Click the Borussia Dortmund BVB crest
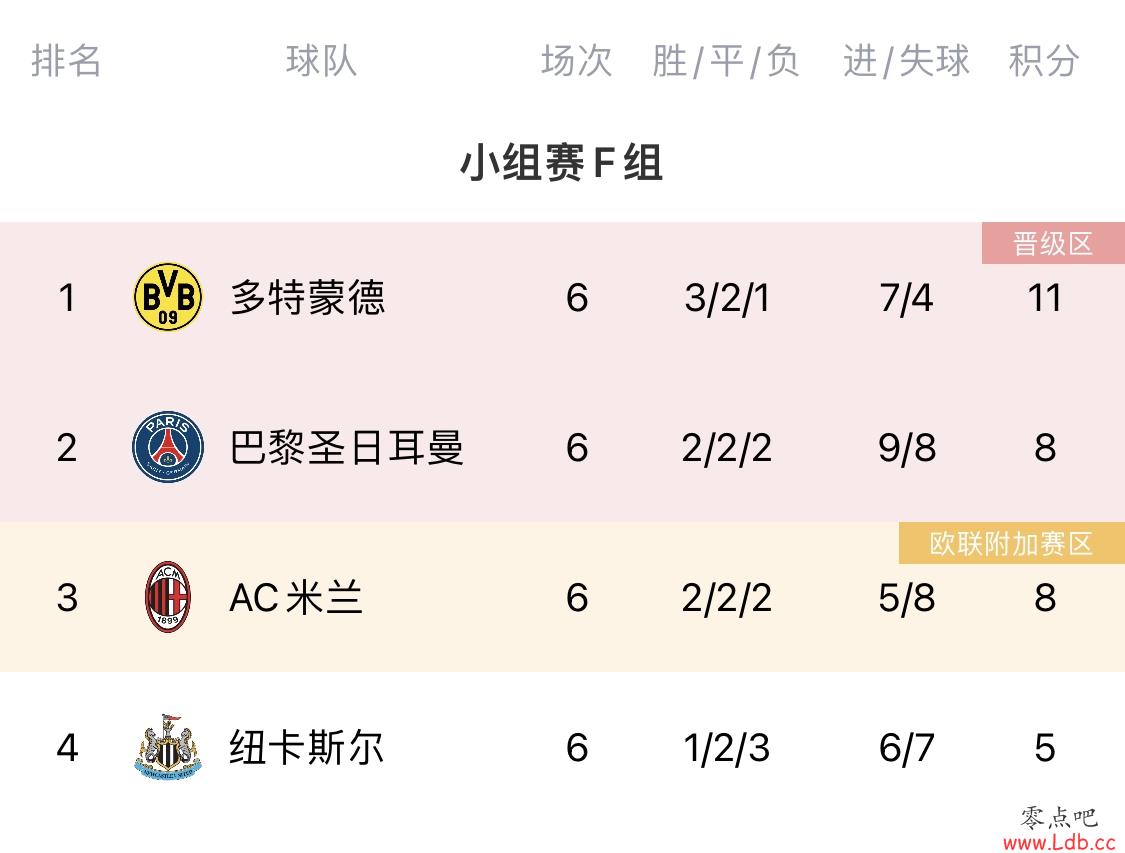1125x853 pixels. coord(168,296)
